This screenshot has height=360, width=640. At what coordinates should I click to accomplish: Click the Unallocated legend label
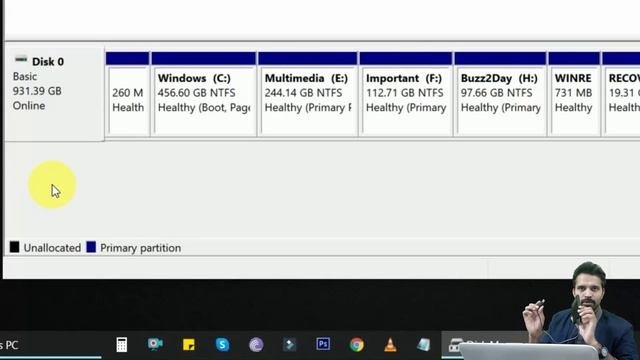52,248
